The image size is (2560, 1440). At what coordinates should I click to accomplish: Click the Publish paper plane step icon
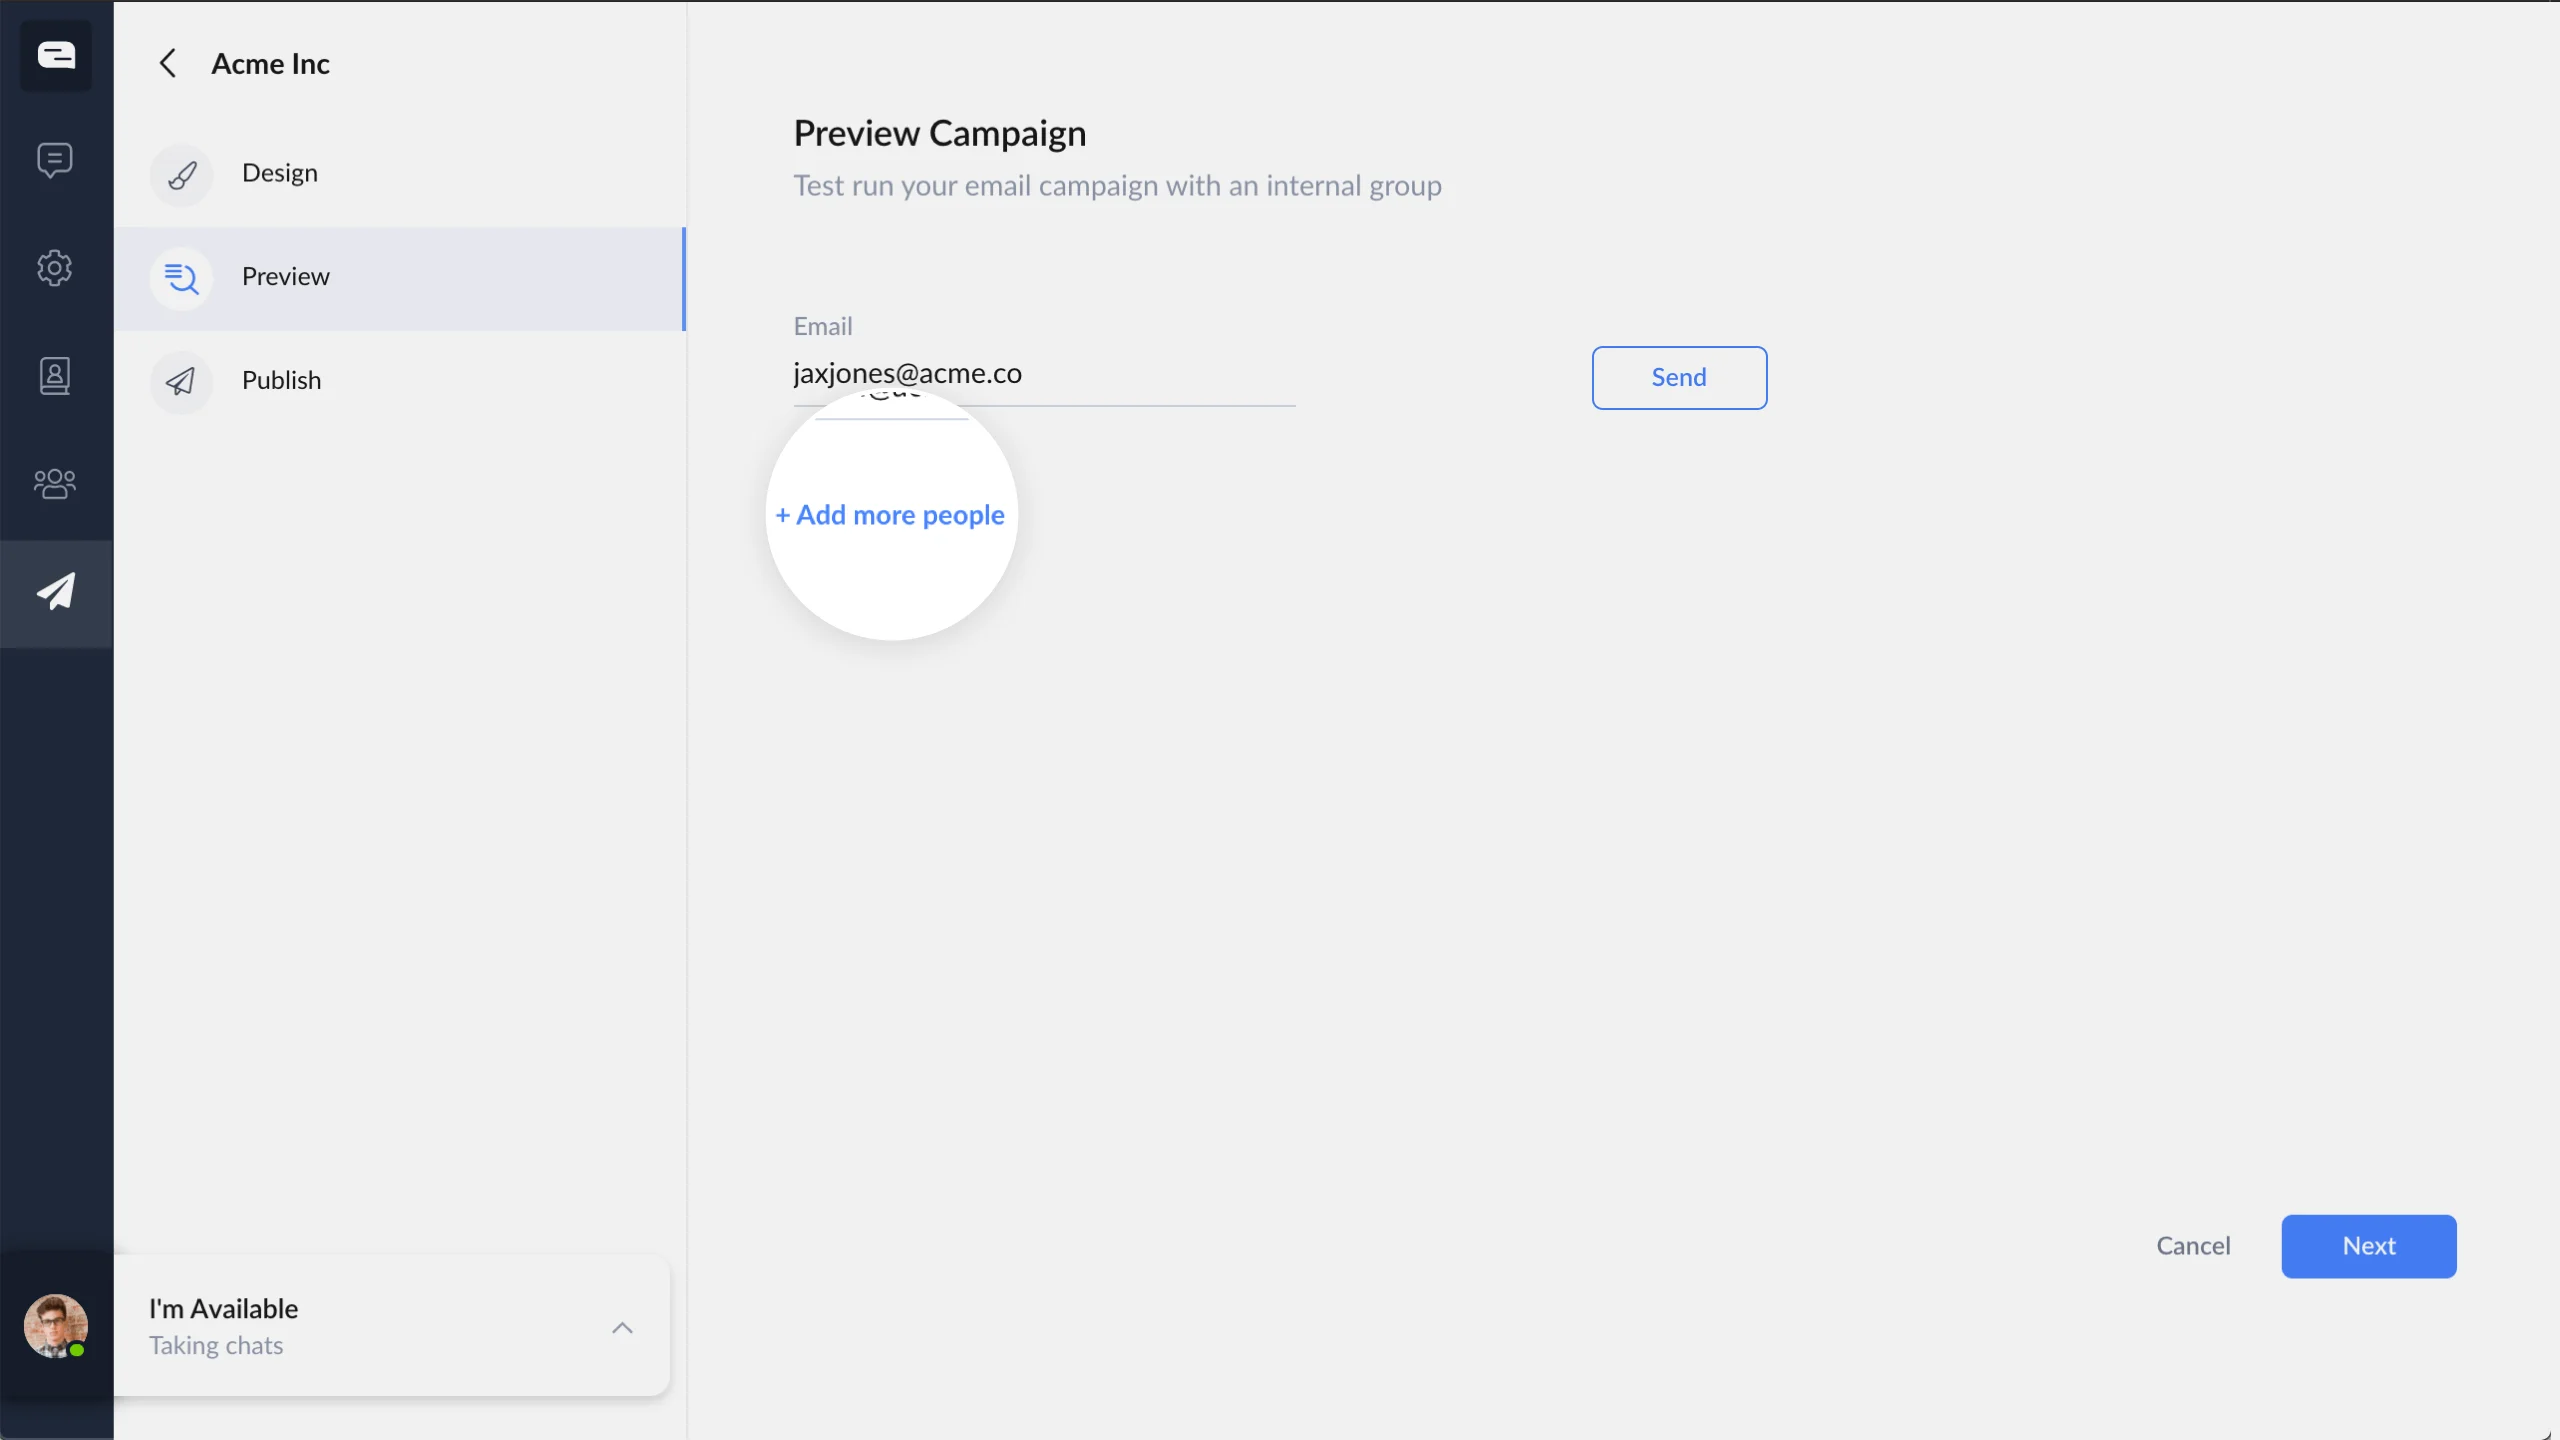(182, 381)
